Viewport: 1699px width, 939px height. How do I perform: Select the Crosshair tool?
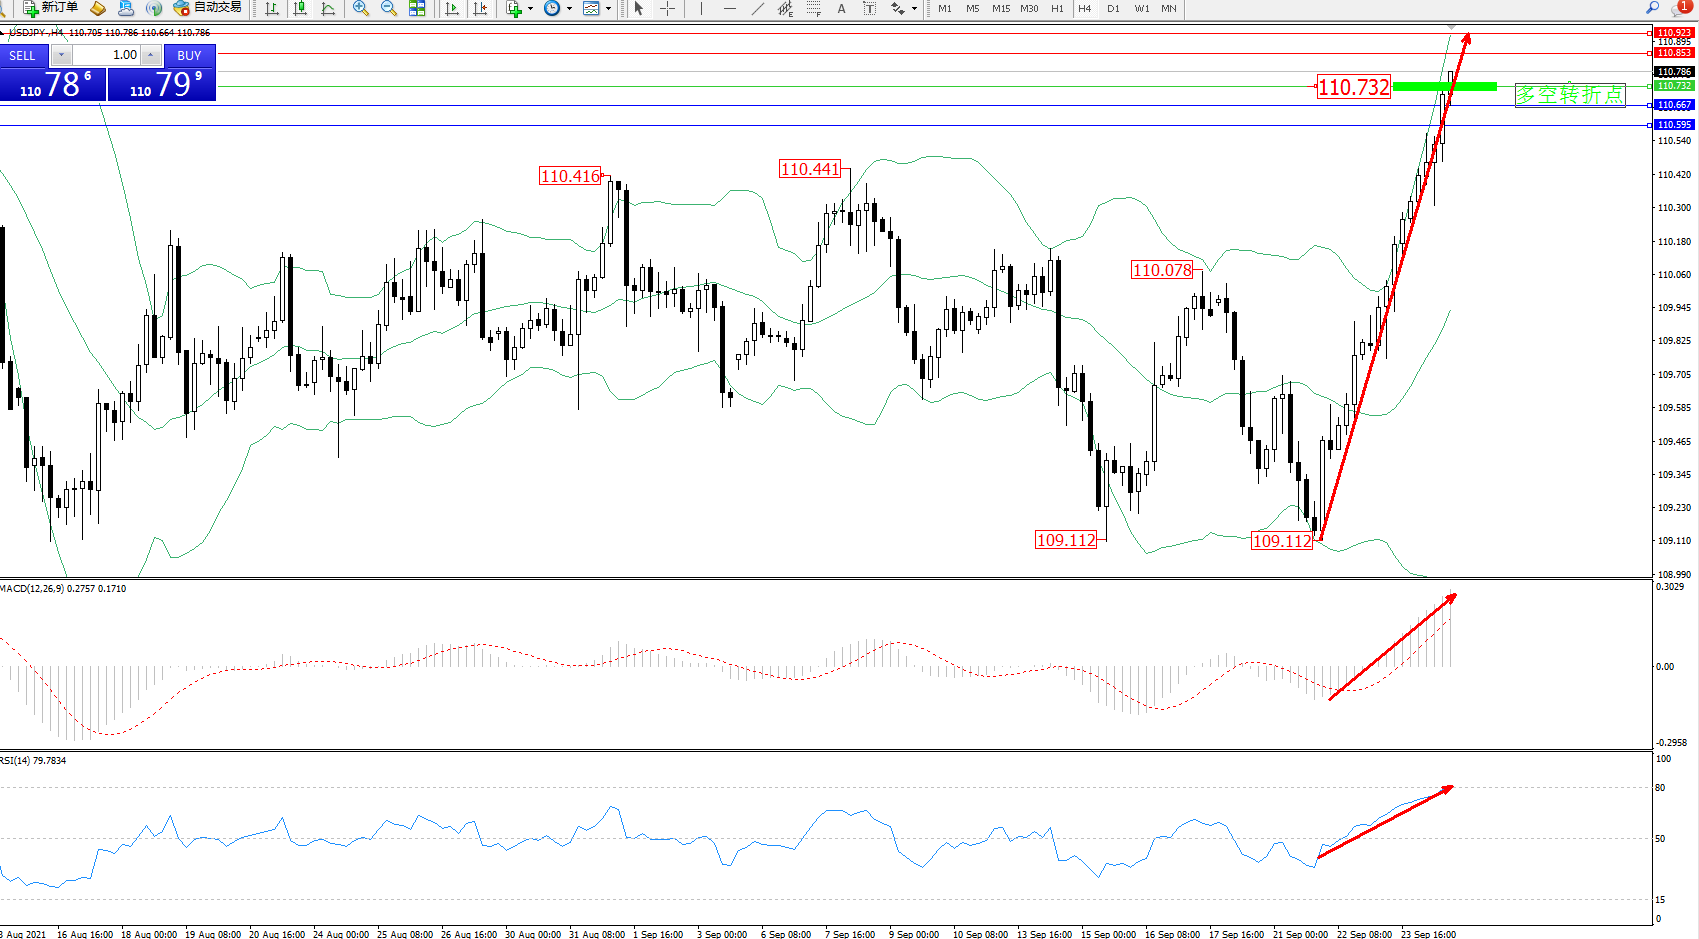[x=667, y=8]
